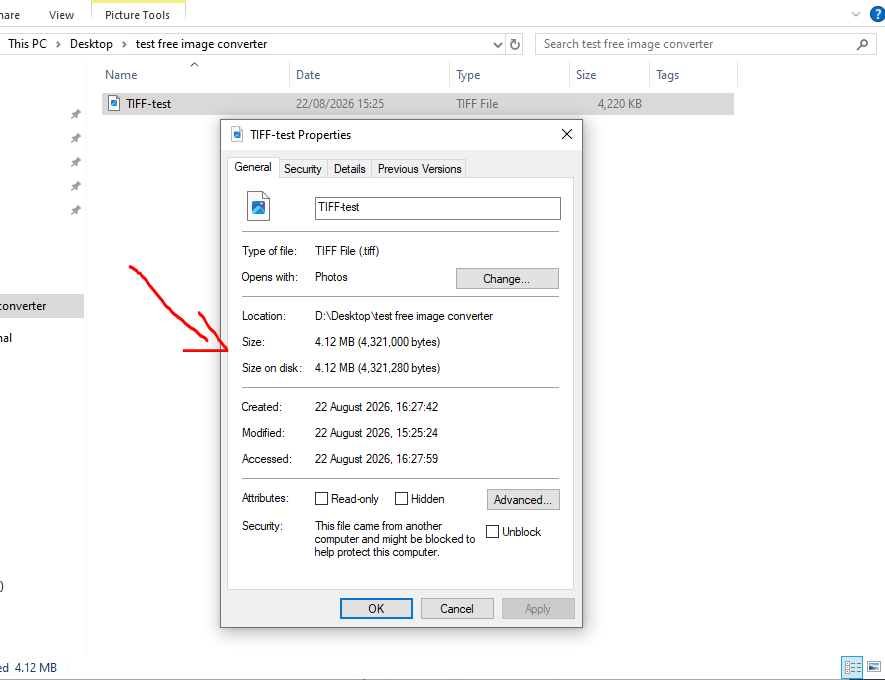This screenshot has width=885, height=680.
Task: Open the address bar history dropdown
Action: tap(497, 45)
